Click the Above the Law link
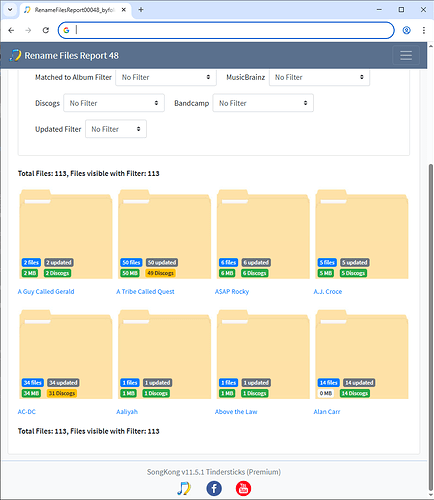This screenshot has width=434, height=500. (236, 412)
